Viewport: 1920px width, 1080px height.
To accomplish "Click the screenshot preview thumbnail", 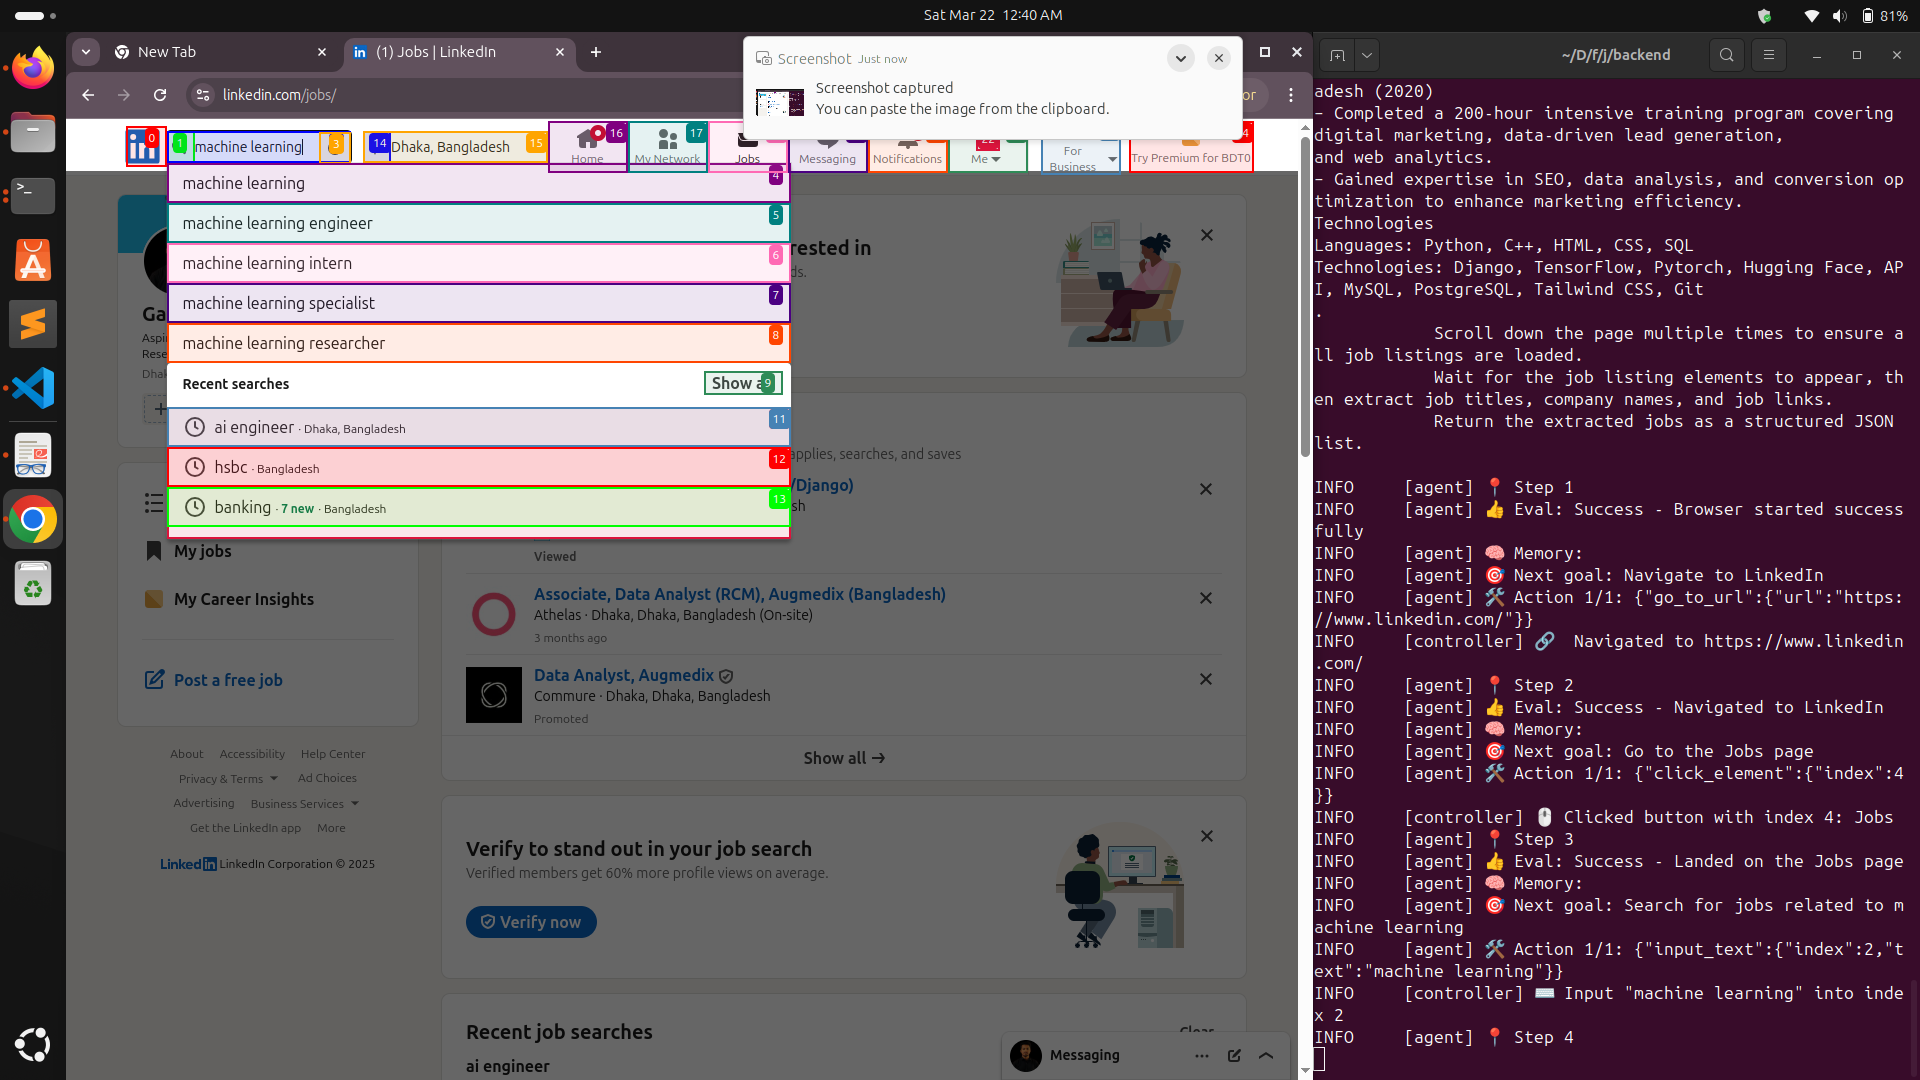I will click(x=780, y=102).
